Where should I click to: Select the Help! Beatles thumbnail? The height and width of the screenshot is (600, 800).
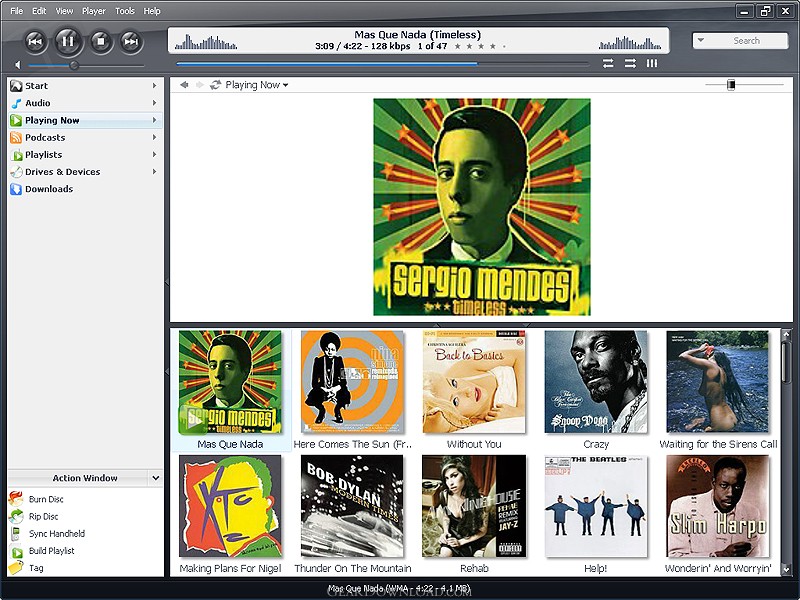pos(596,506)
